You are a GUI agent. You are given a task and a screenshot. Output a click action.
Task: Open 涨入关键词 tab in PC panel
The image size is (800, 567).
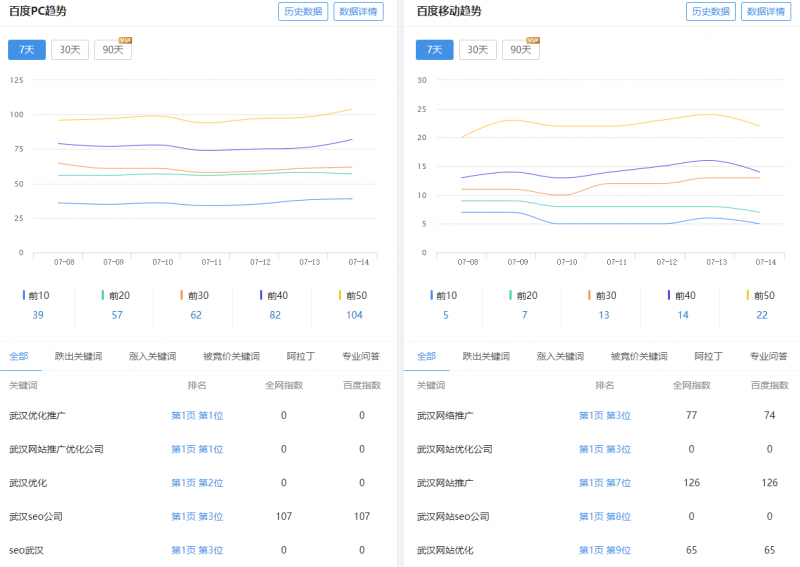152,356
